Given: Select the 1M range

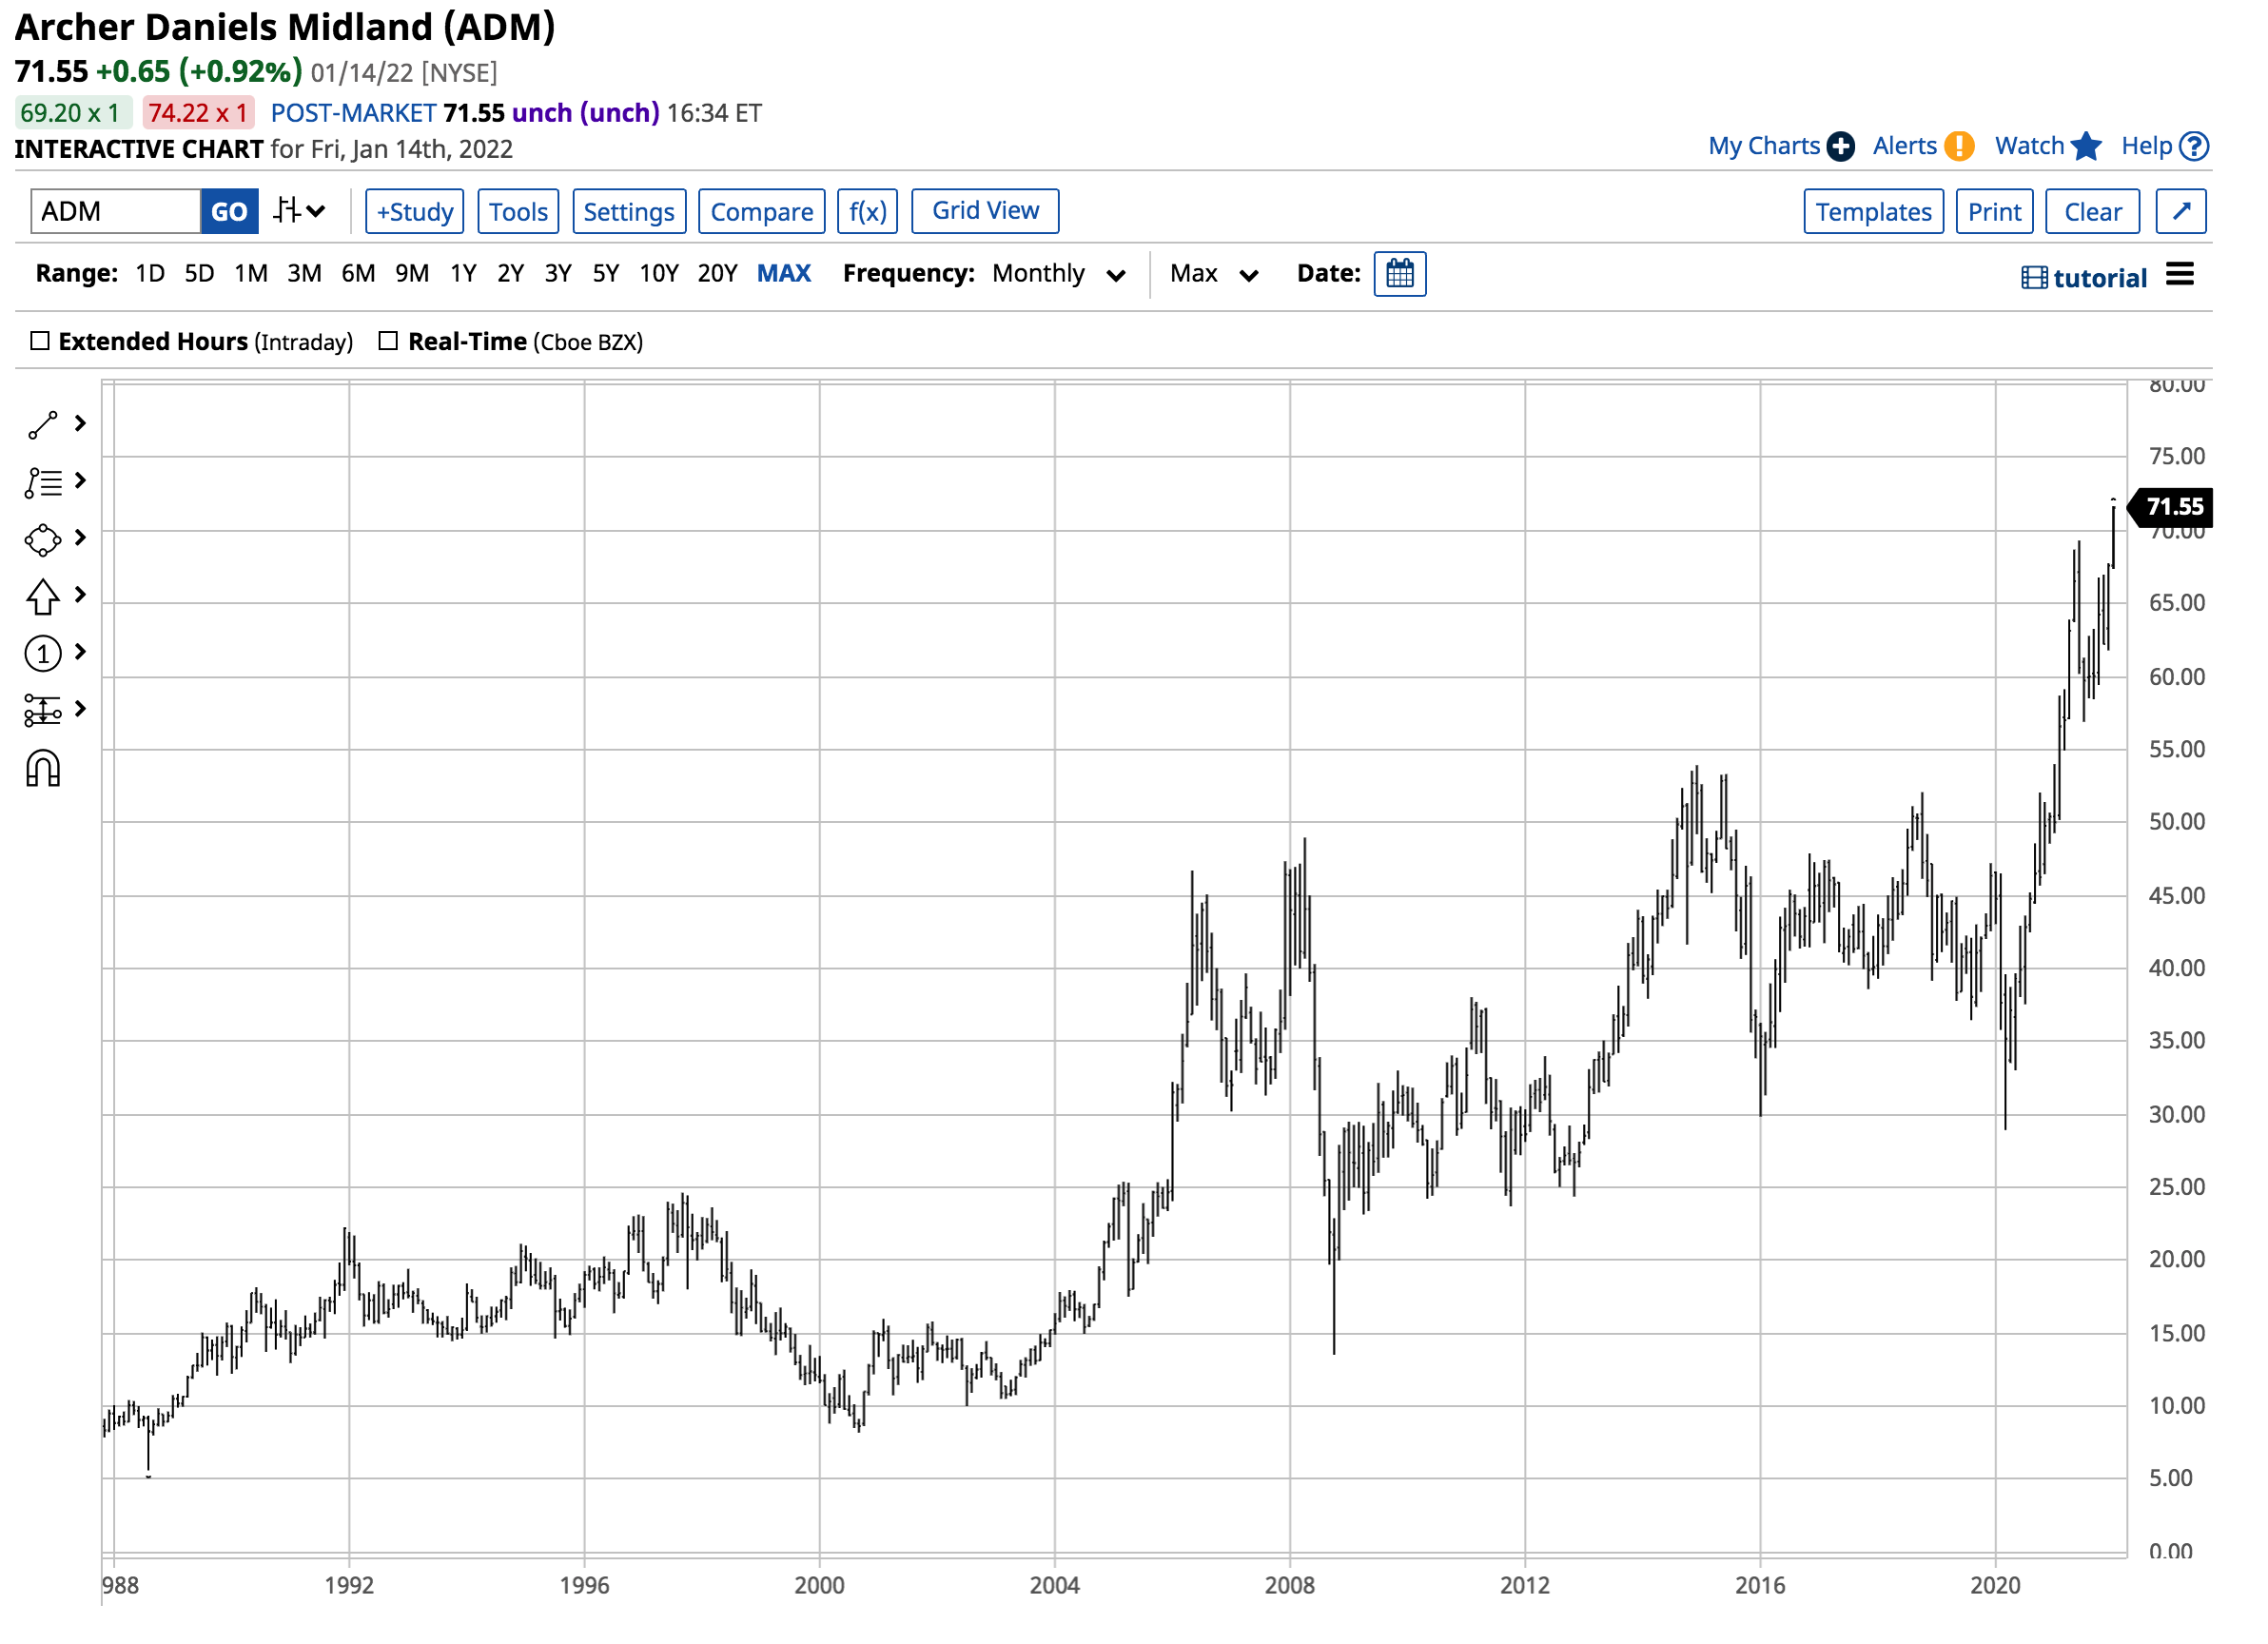Looking at the screenshot, I should [x=252, y=274].
